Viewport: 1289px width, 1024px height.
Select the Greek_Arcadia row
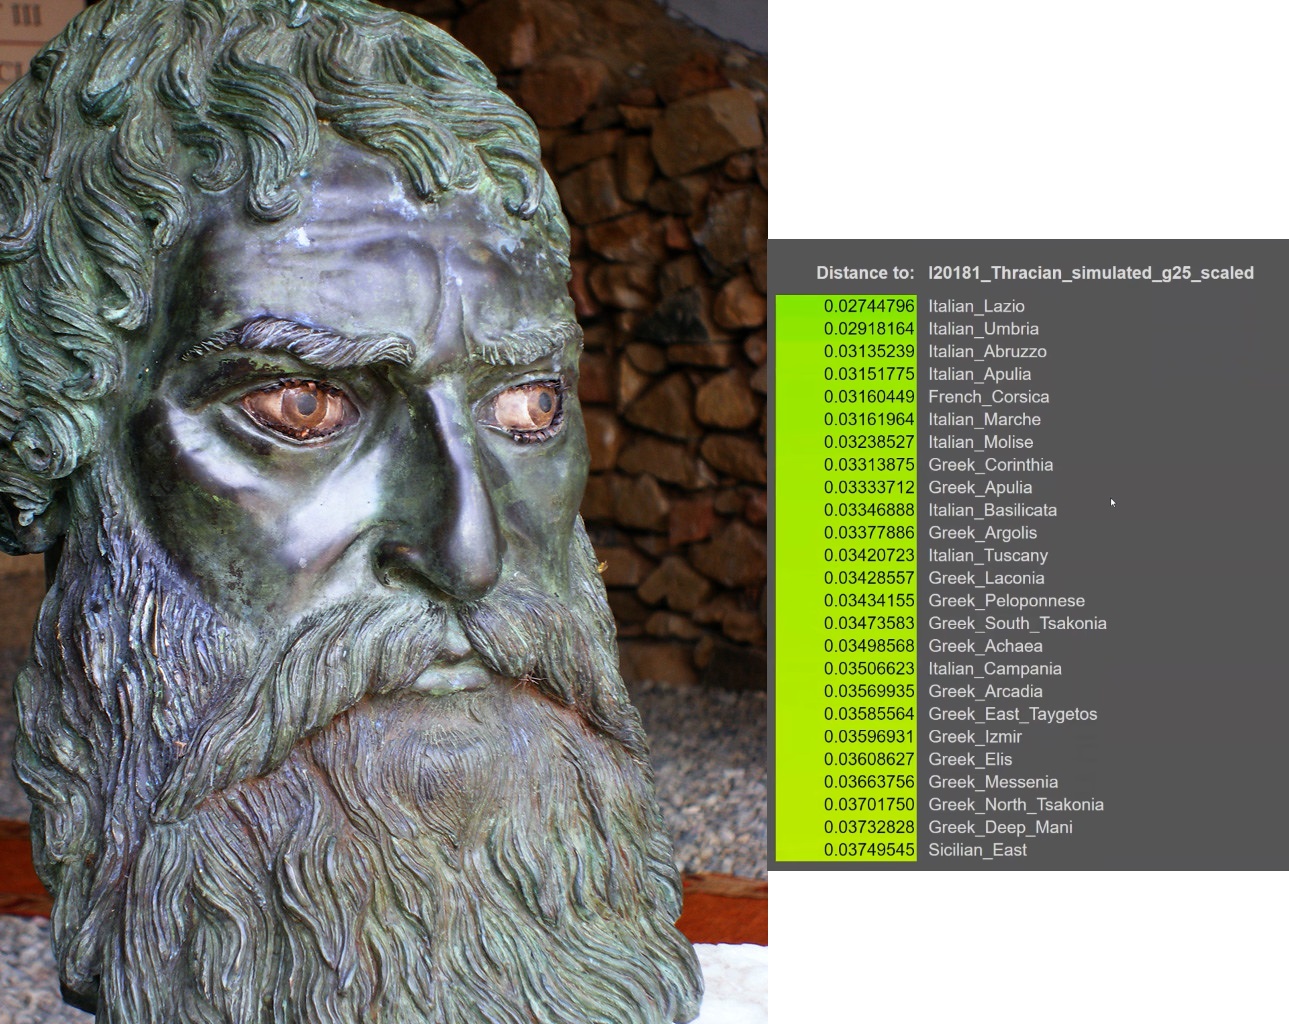[985, 691]
